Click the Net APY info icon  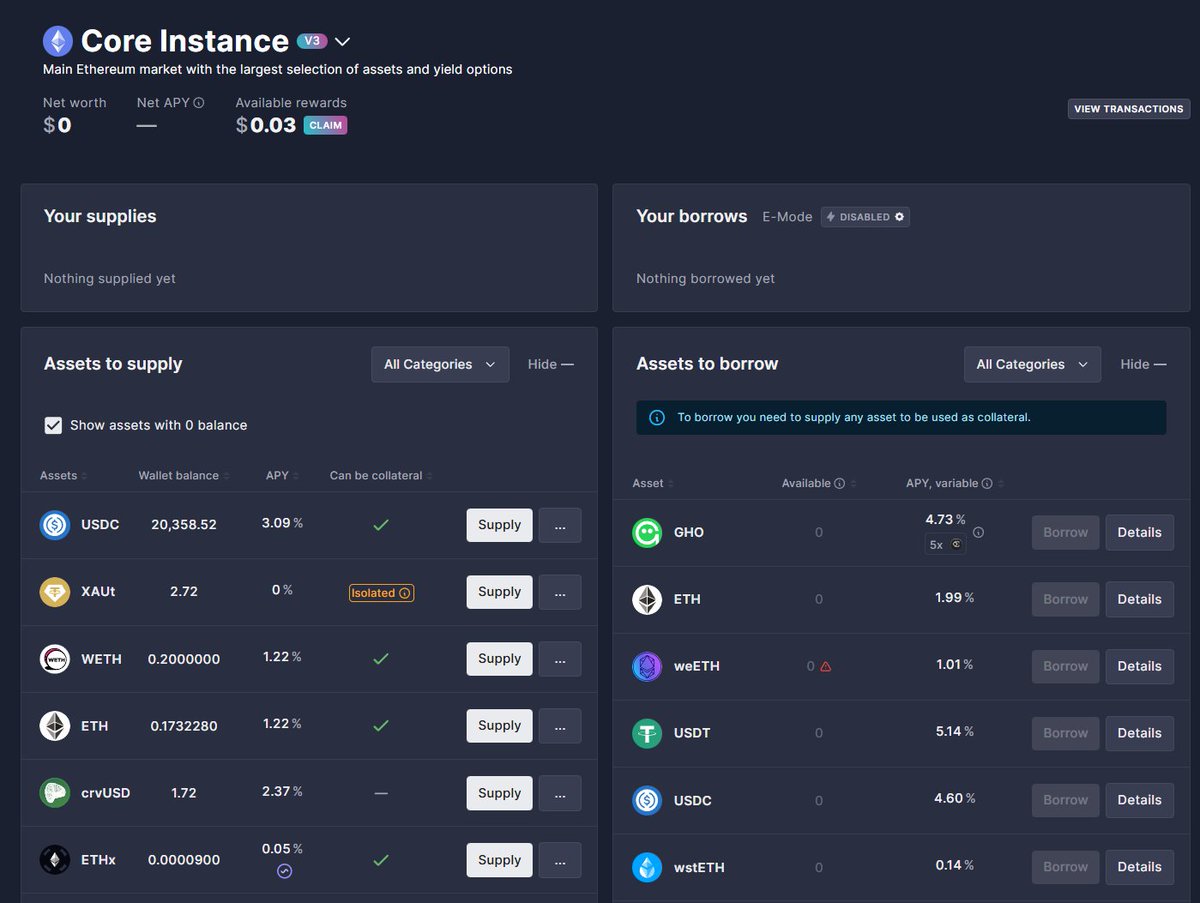tap(199, 103)
